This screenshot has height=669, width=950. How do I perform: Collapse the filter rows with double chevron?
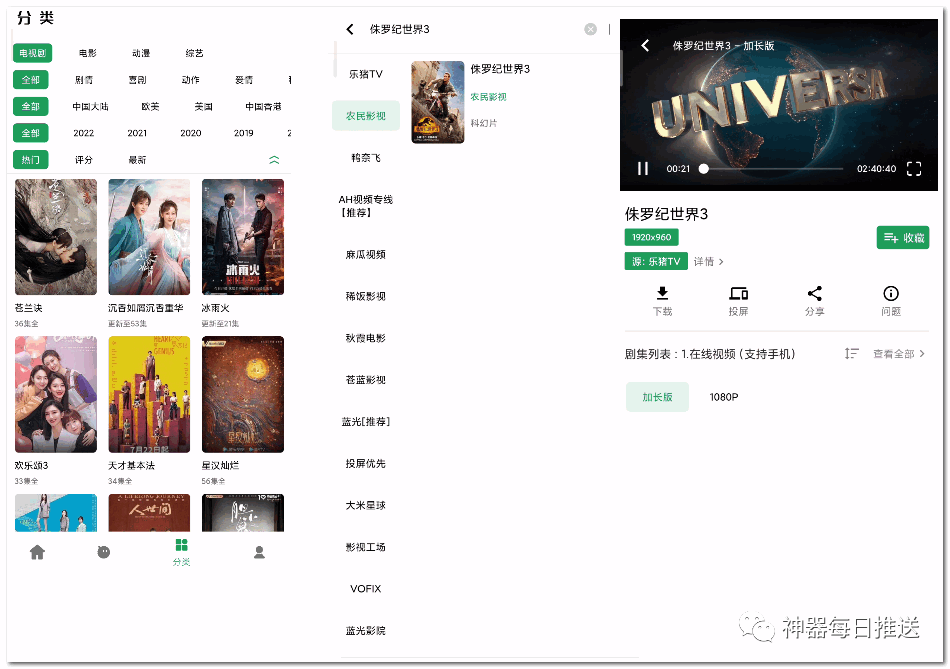[x=274, y=160]
